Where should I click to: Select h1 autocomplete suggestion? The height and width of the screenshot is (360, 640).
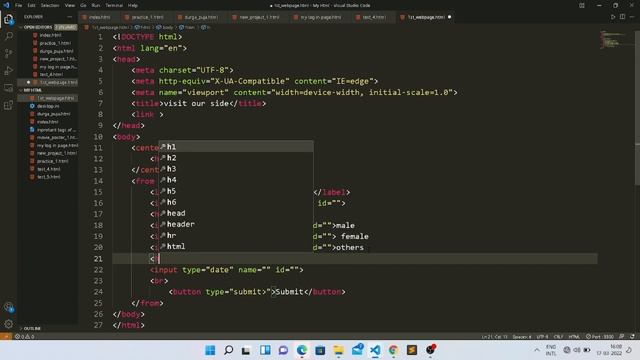(x=236, y=147)
